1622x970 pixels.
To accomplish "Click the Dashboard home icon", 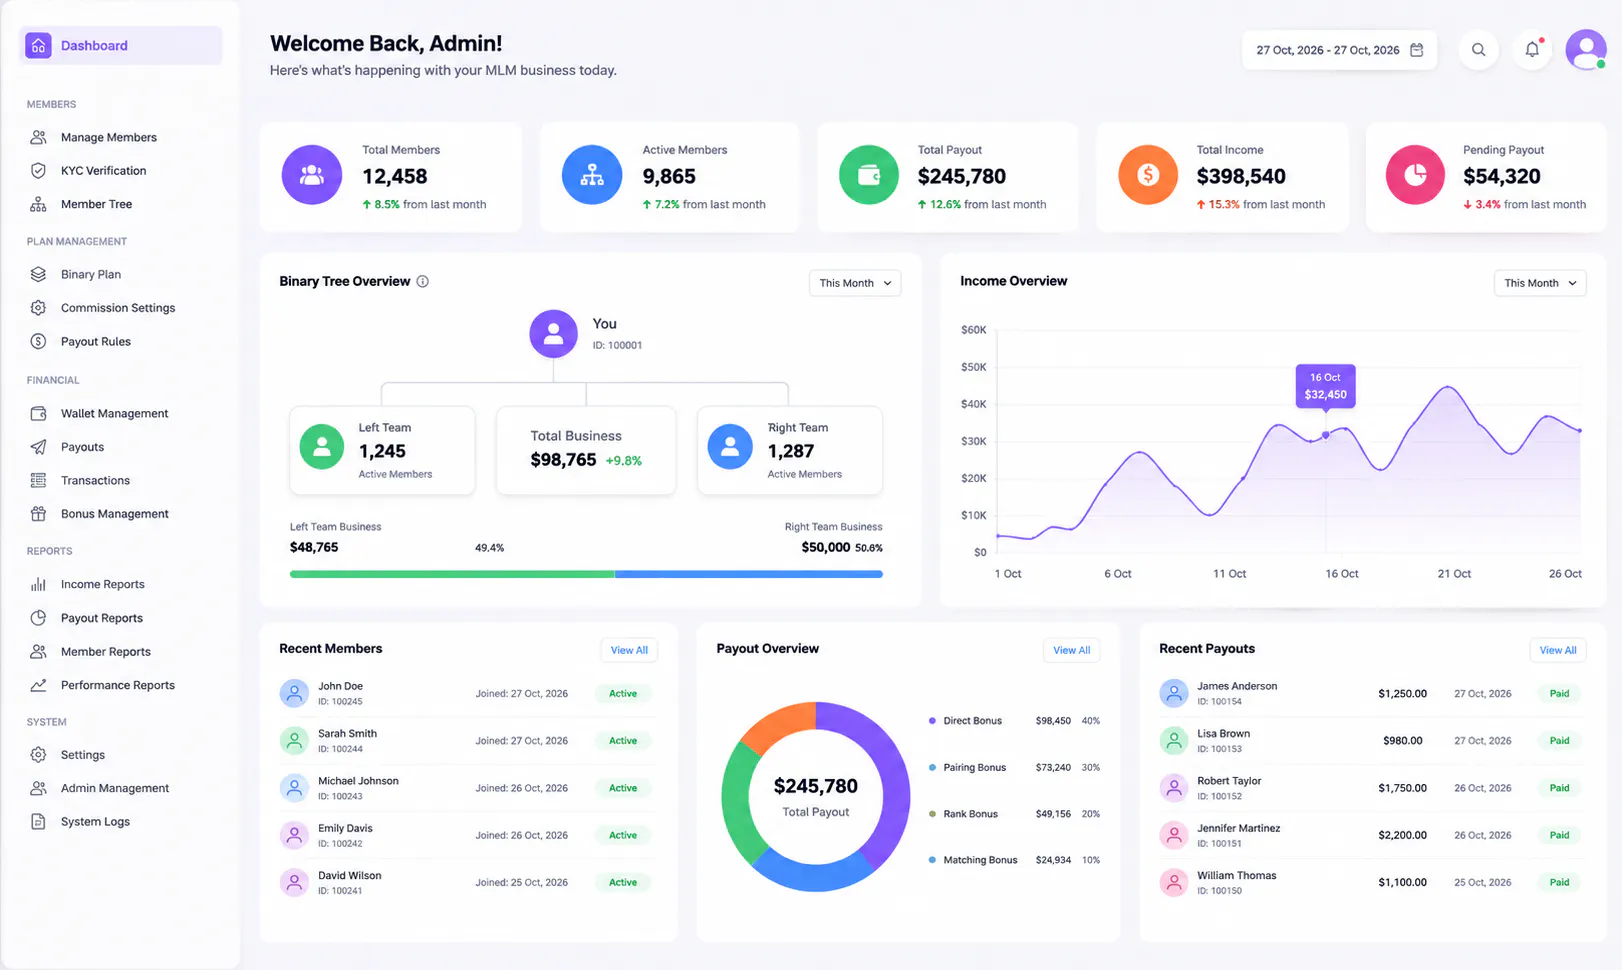I will (x=38, y=45).
